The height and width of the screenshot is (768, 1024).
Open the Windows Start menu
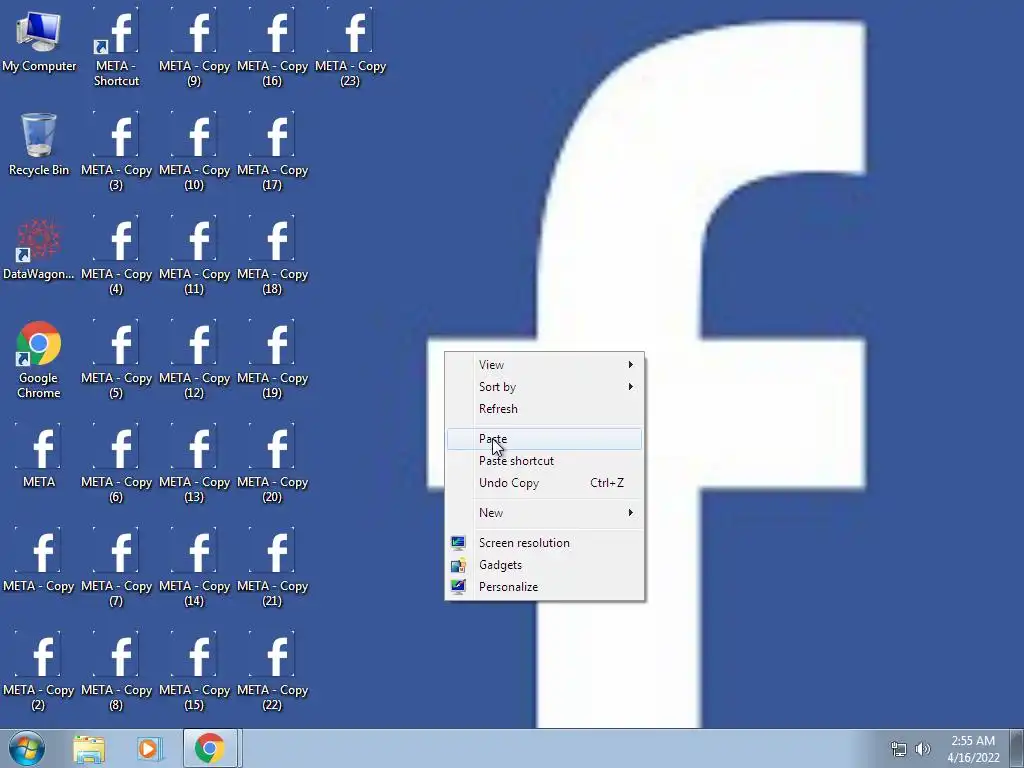point(27,748)
